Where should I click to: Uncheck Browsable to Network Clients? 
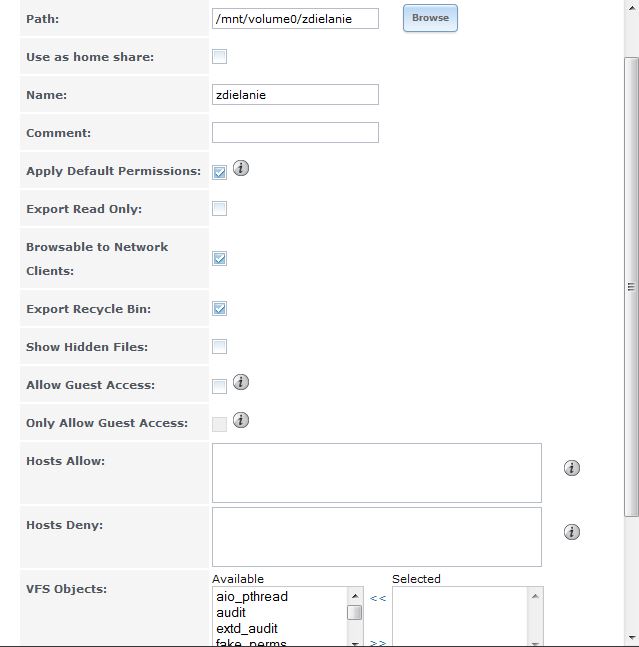tap(219, 259)
